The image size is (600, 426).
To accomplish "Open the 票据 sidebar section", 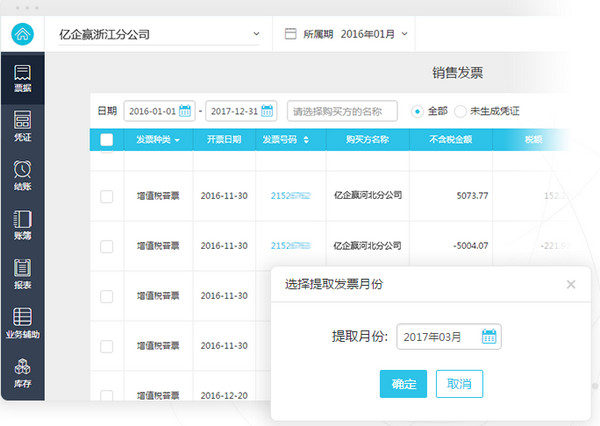I will tap(22, 80).
